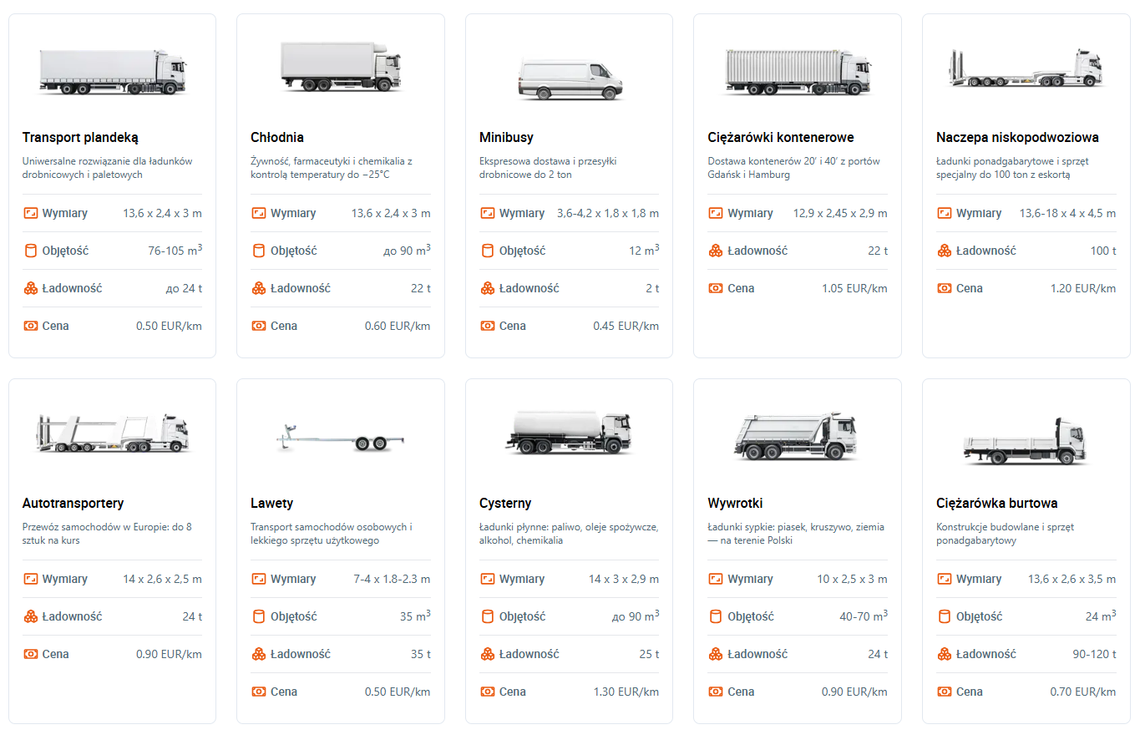The image size is (1140, 735).
Task: Click dimensions 13,6-18 x 4 x 4,5 m
Action: click(1067, 213)
